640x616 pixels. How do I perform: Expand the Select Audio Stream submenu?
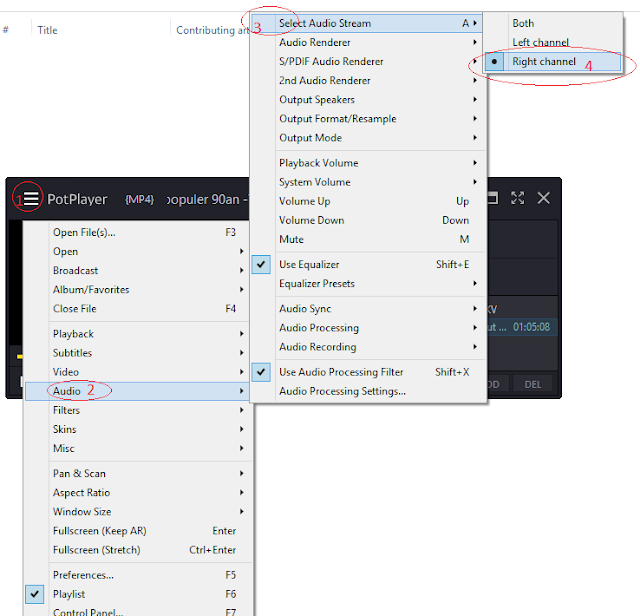[367, 23]
